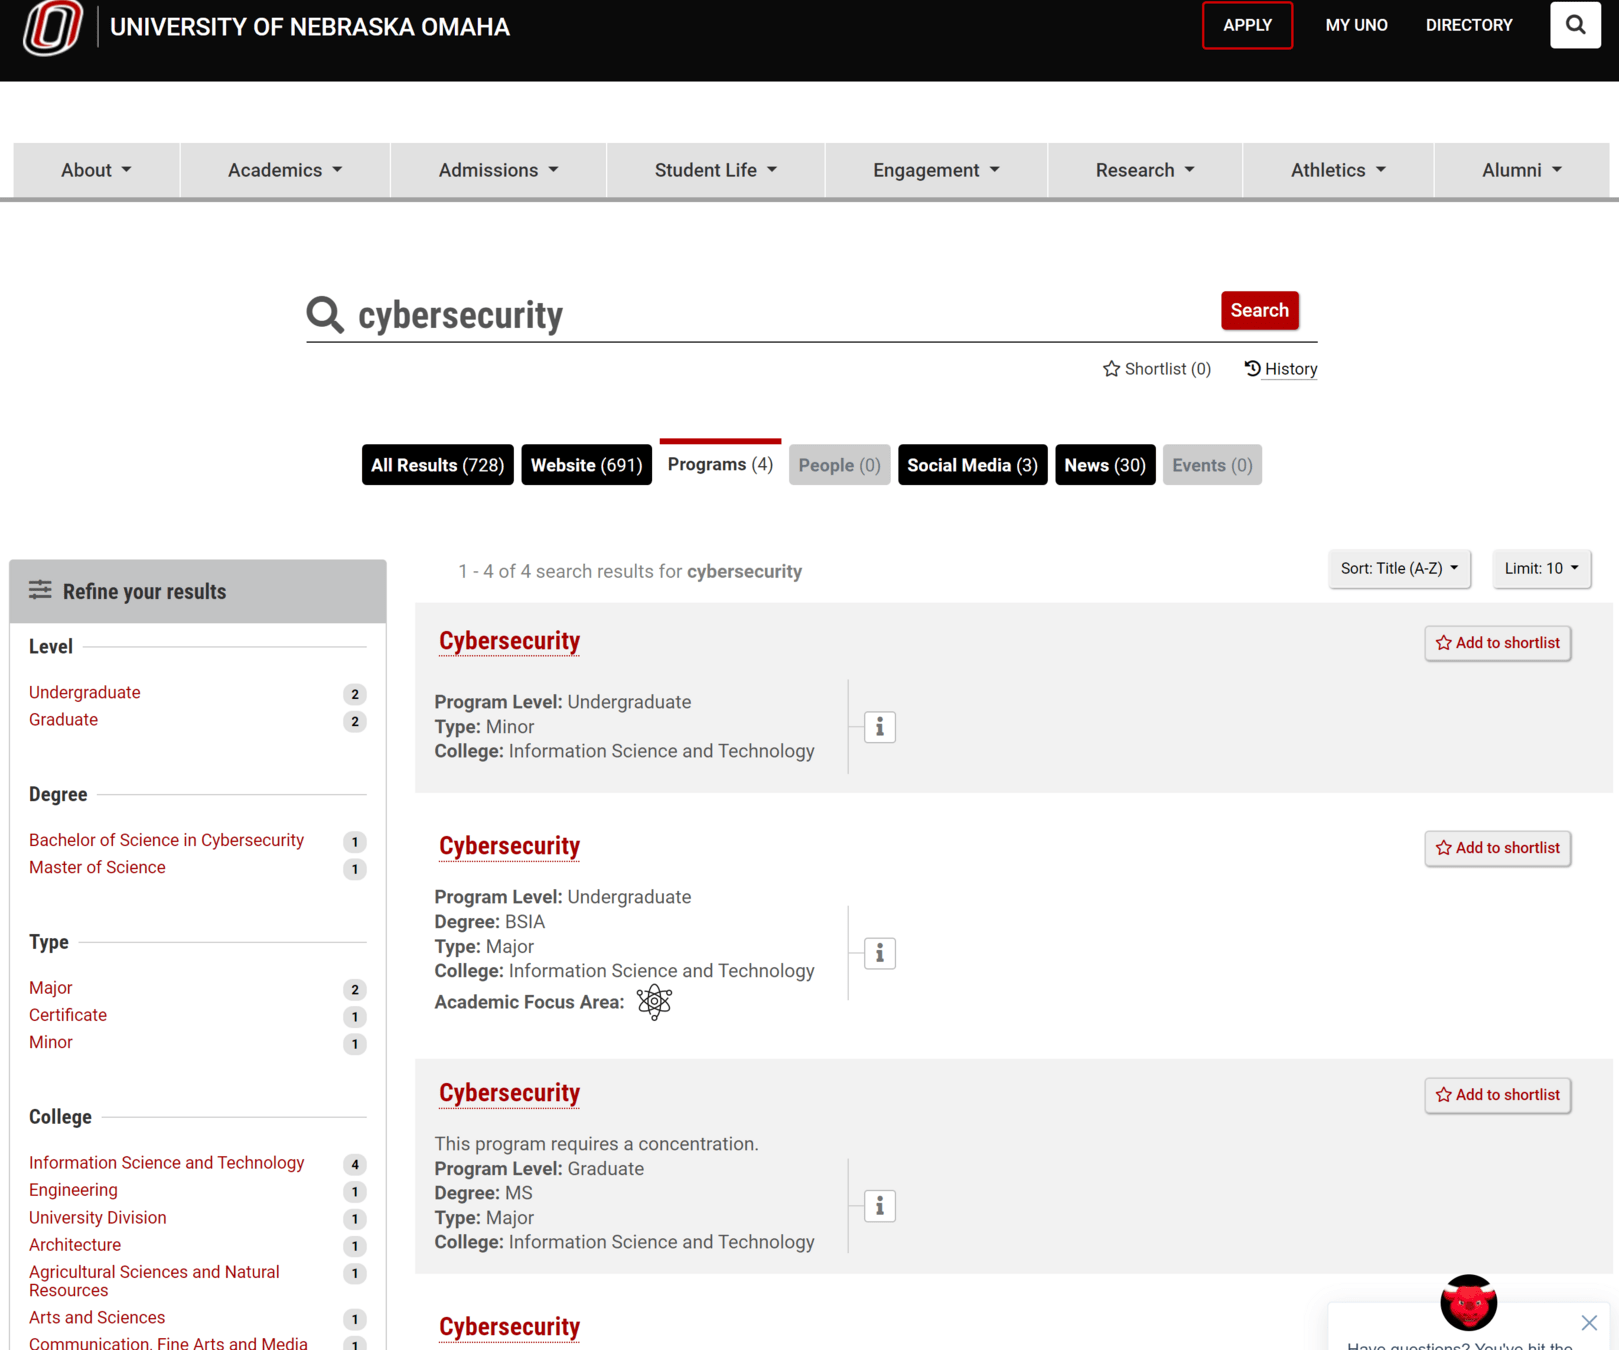The image size is (1619, 1350).
Task: Switch to Social Media (3) tab
Action: click(x=972, y=465)
